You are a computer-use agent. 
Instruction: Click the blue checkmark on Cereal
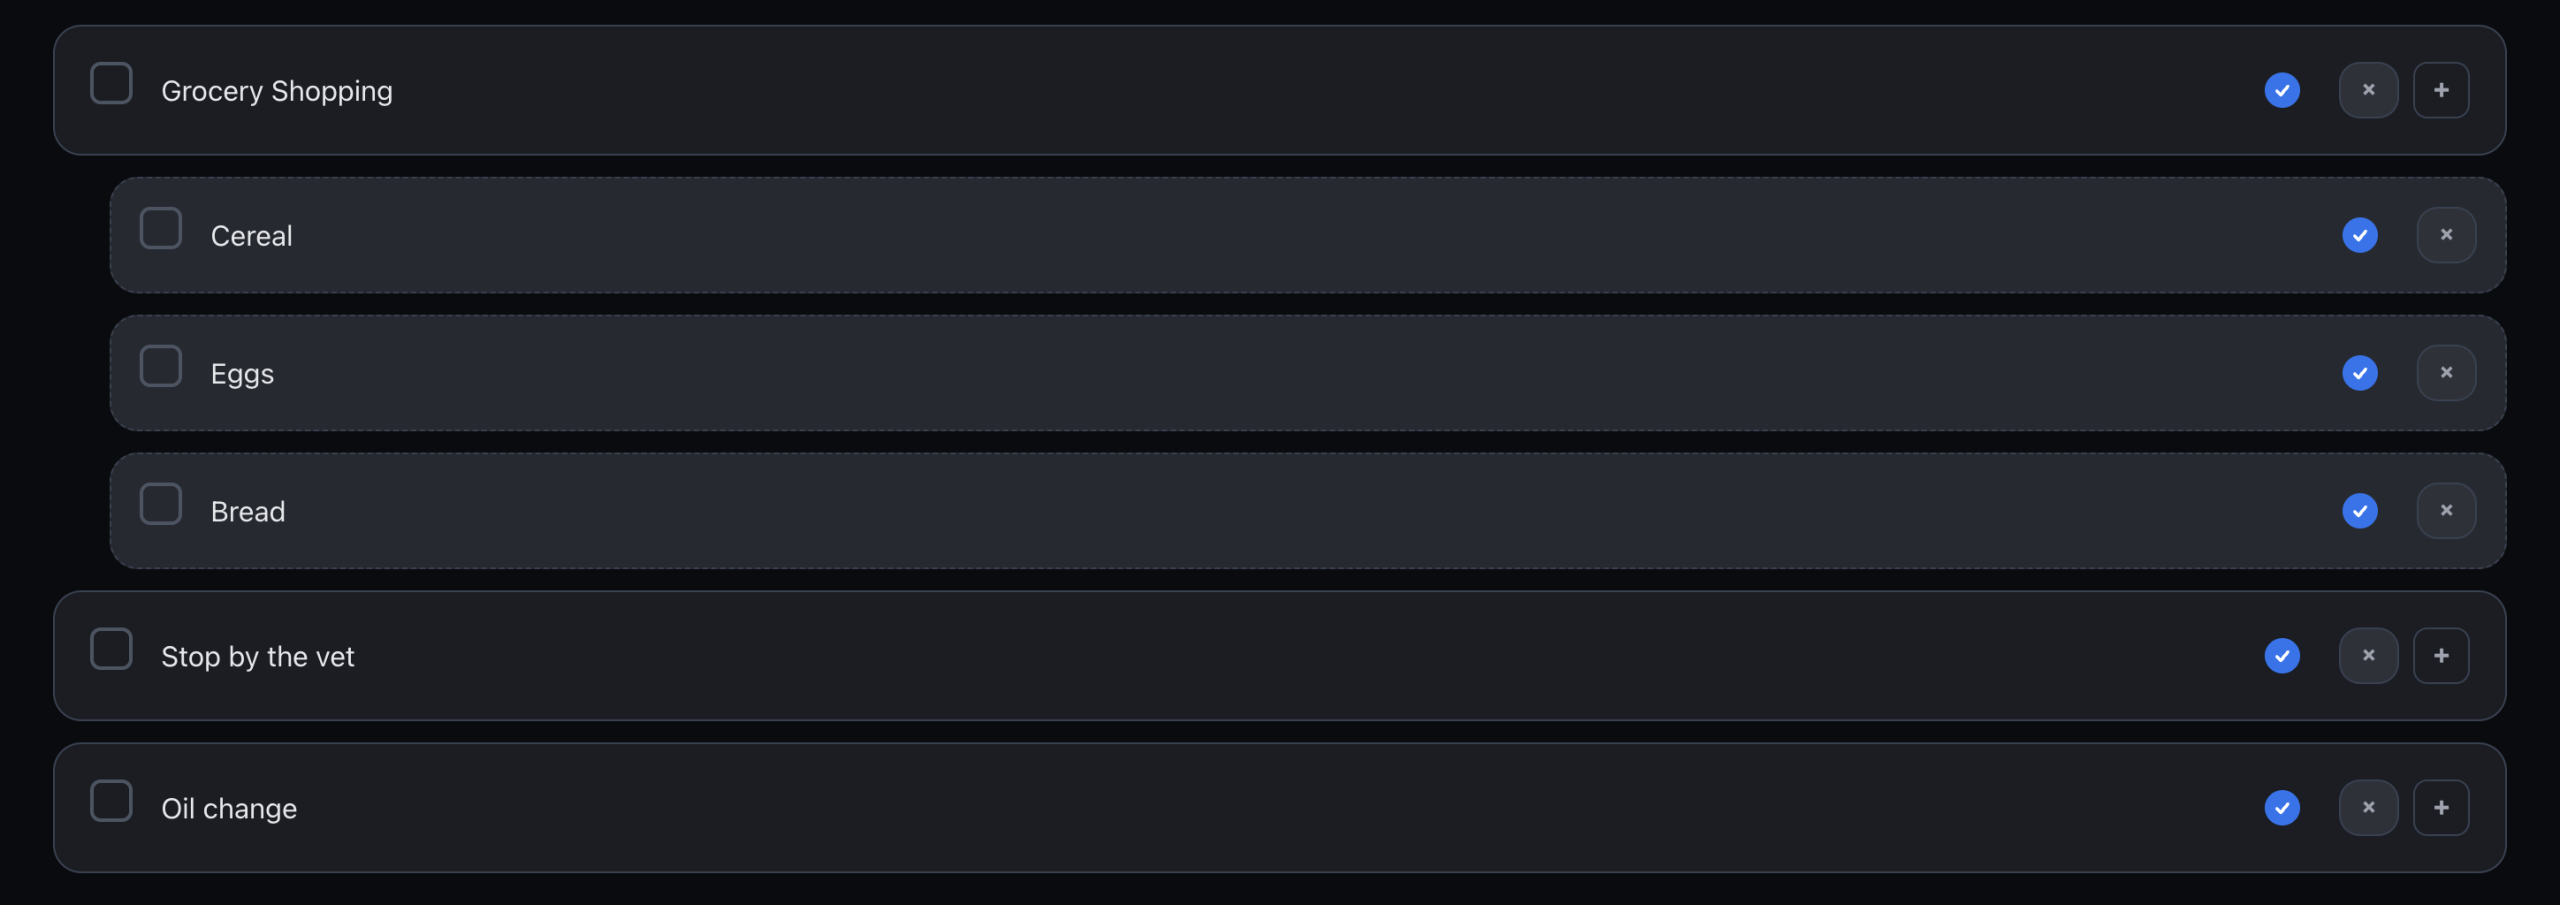click(x=2360, y=236)
